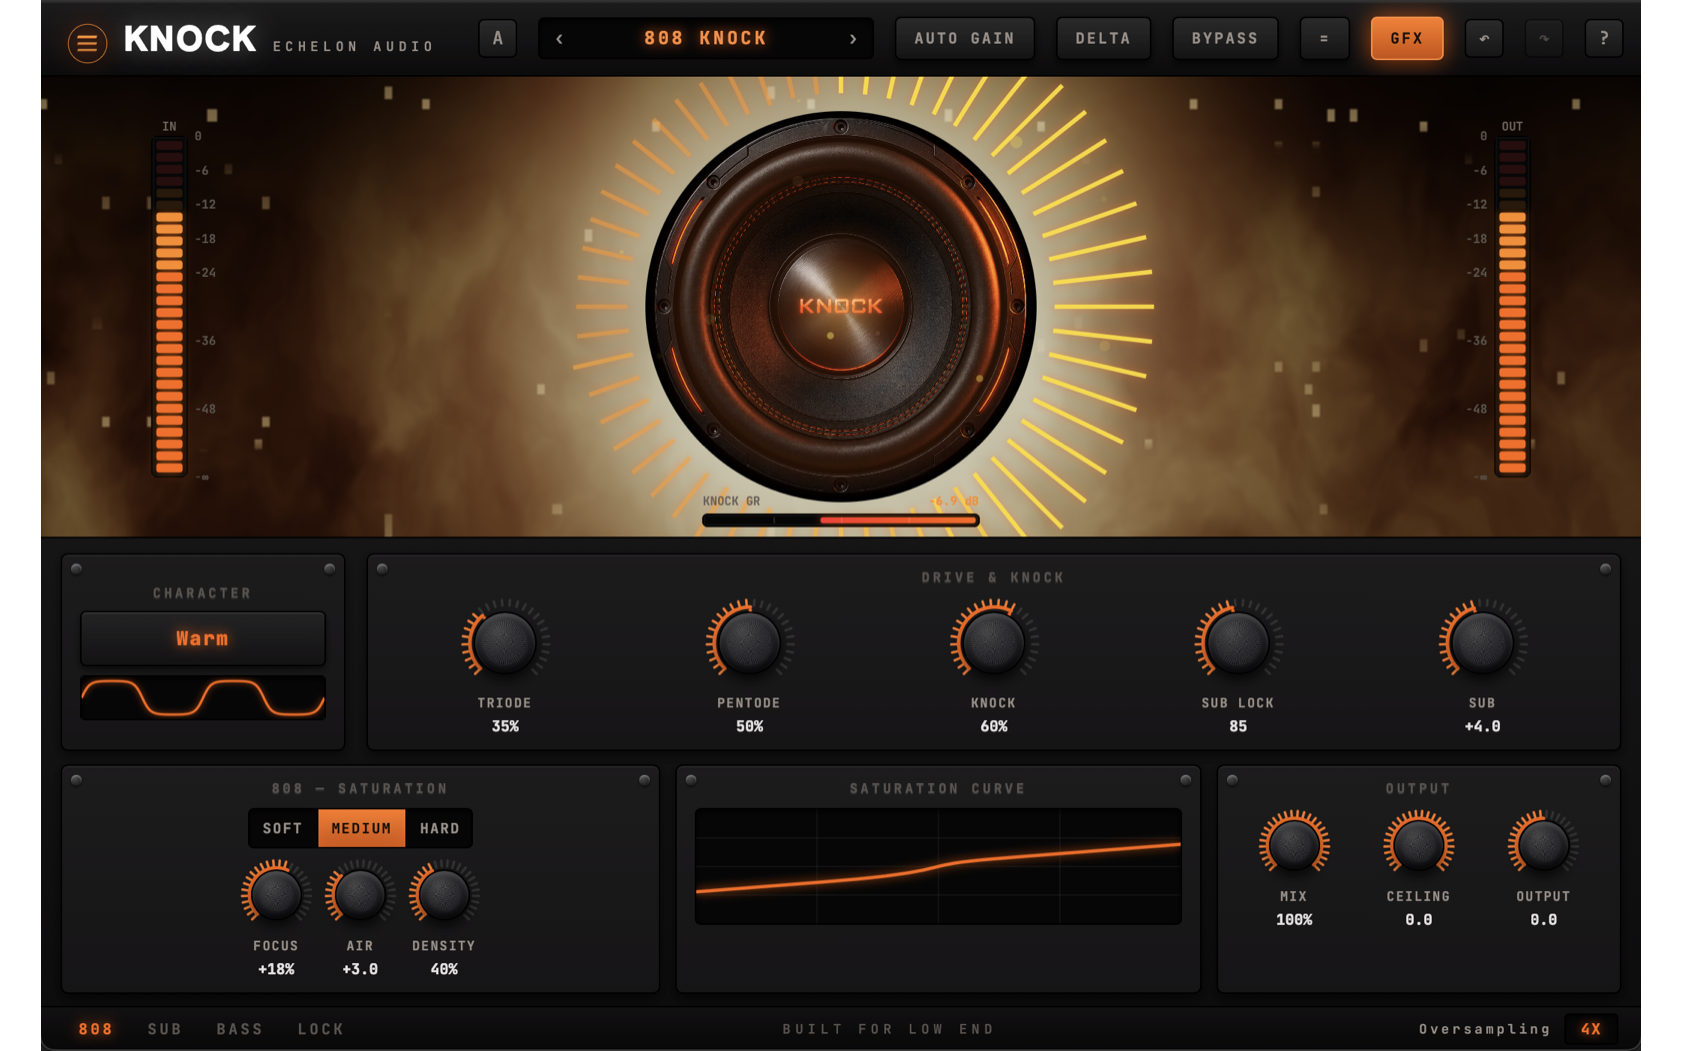The height and width of the screenshot is (1051, 1682).
Task: Click the Air value +3.0
Action: (x=360, y=970)
